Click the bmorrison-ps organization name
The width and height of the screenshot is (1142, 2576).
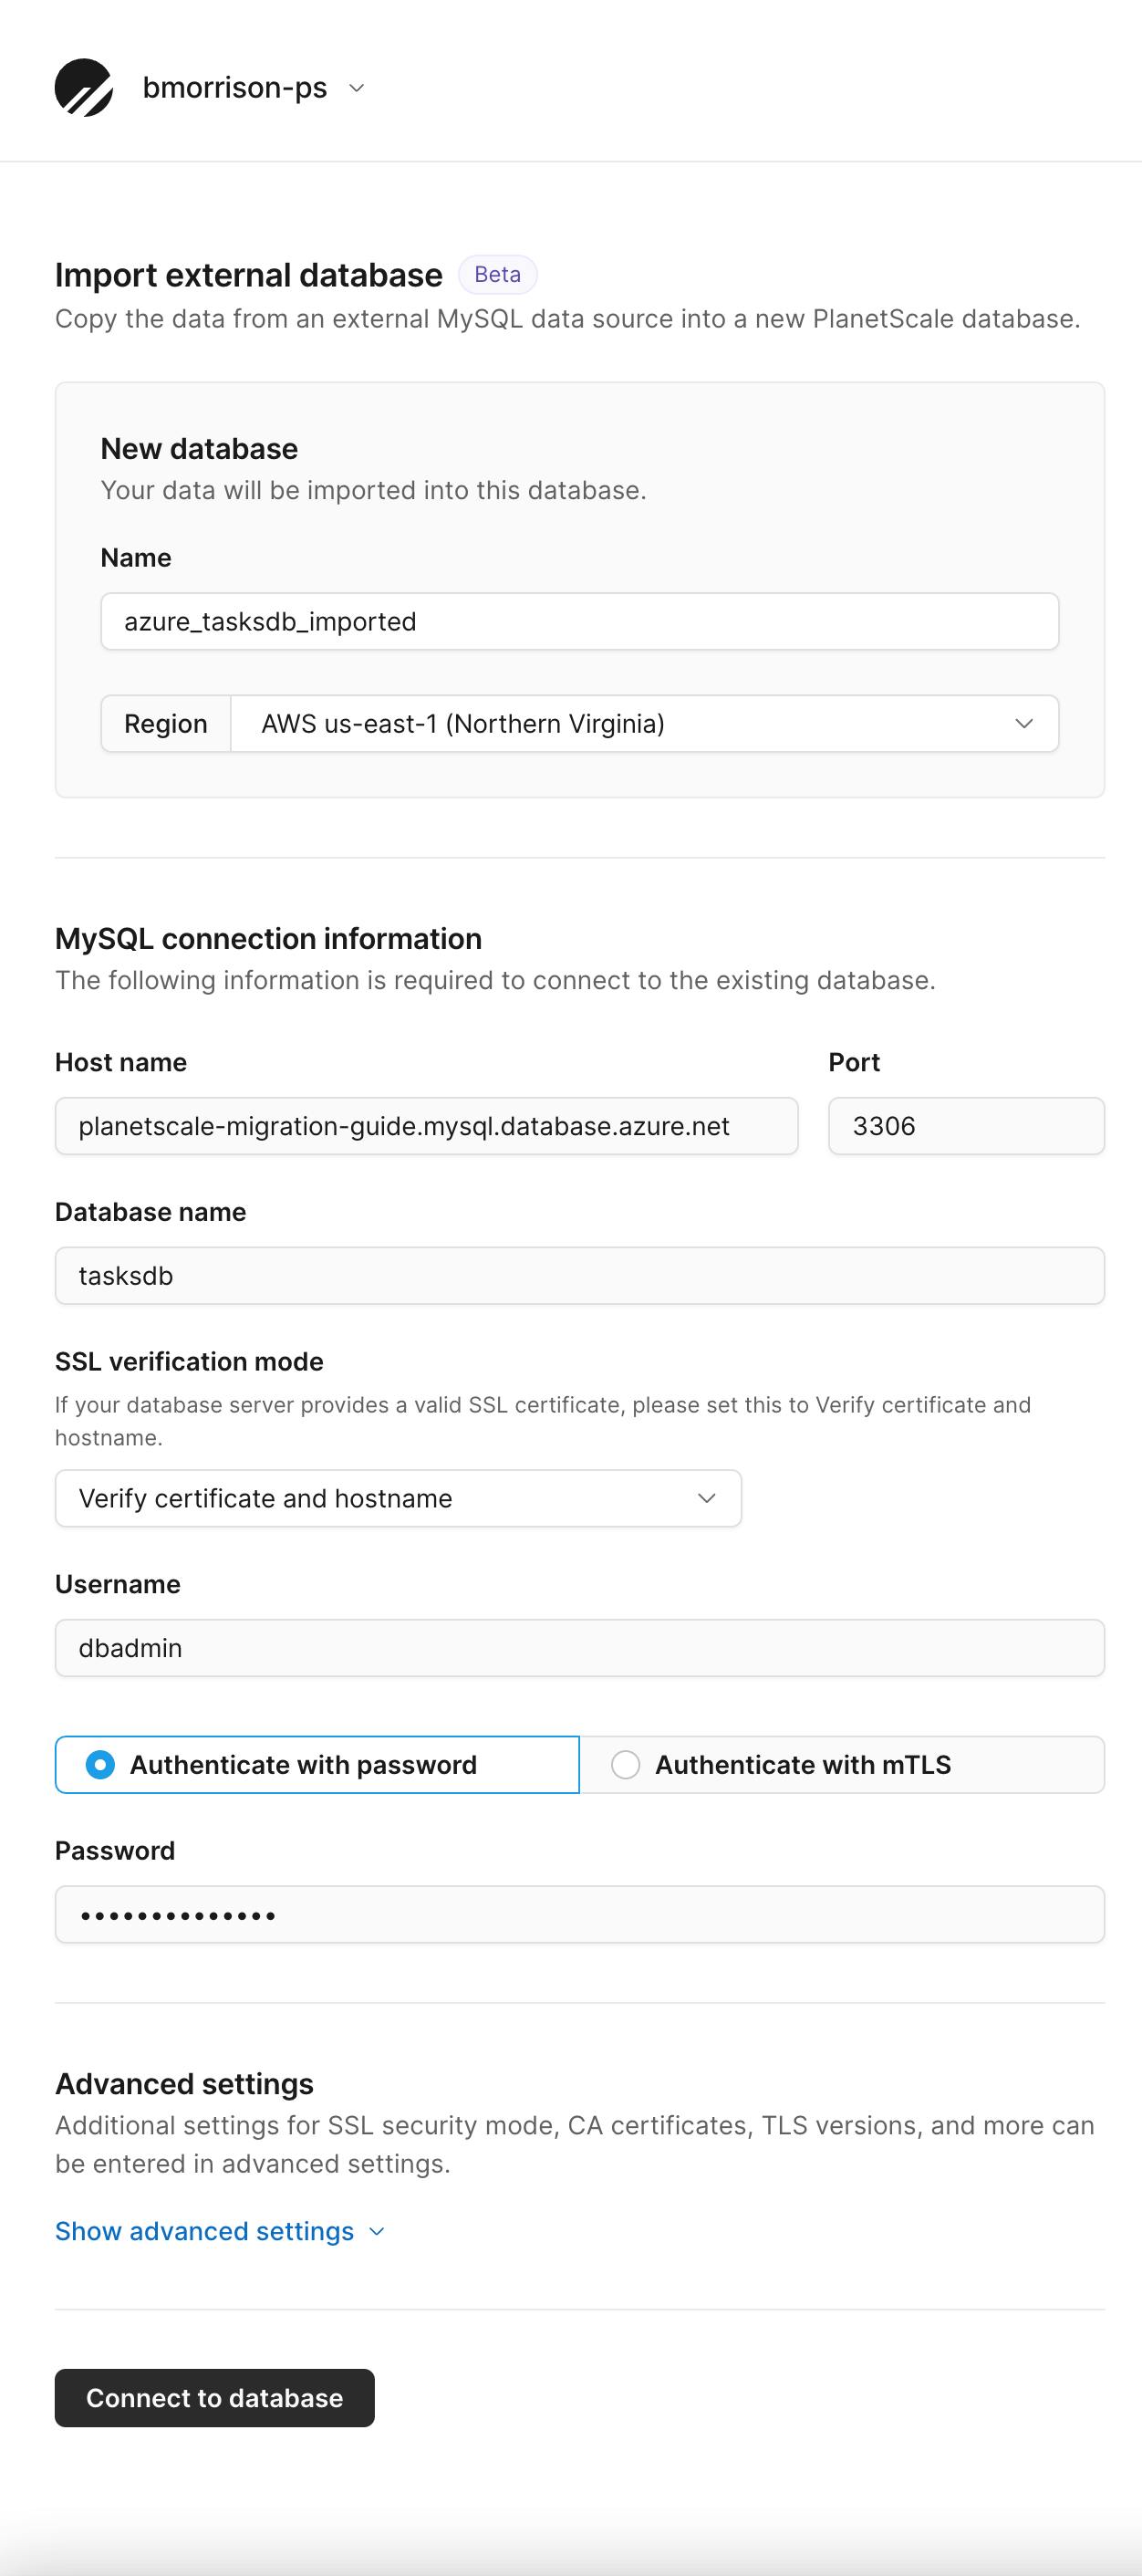[x=235, y=88]
